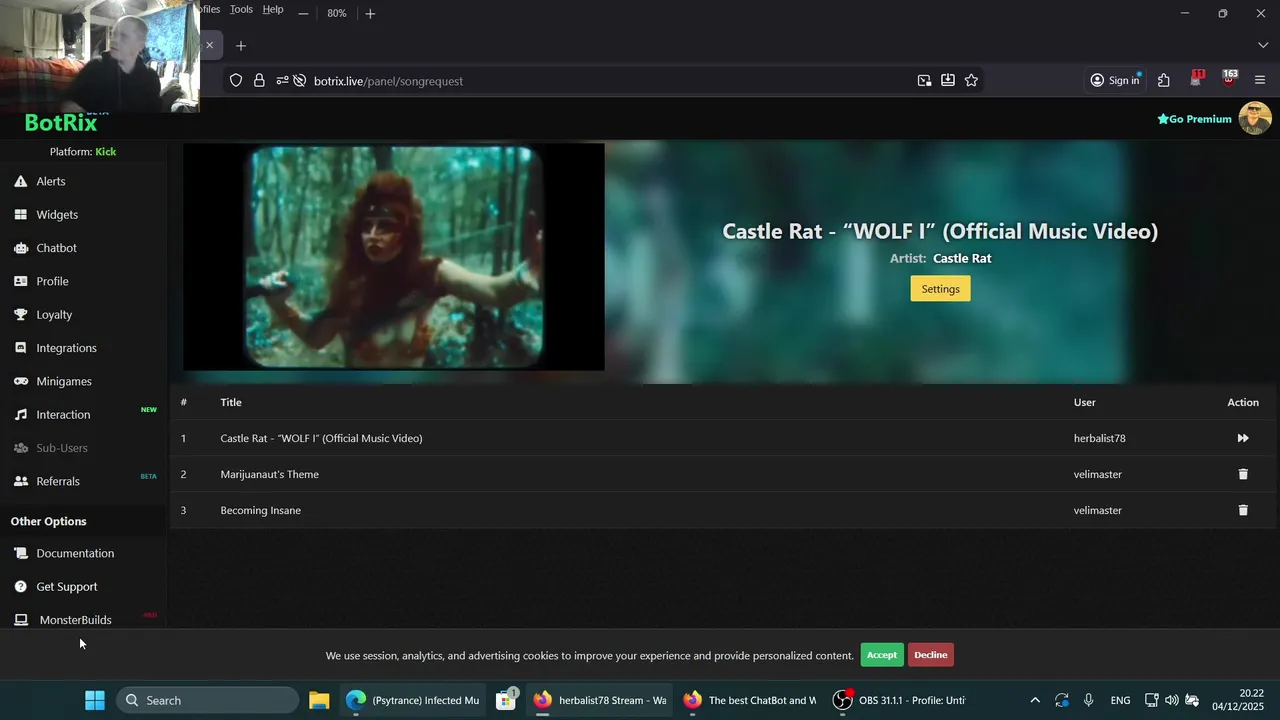The width and height of the screenshot is (1280, 720).
Task: Open the Profile sidebar item
Action: (52, 281)
